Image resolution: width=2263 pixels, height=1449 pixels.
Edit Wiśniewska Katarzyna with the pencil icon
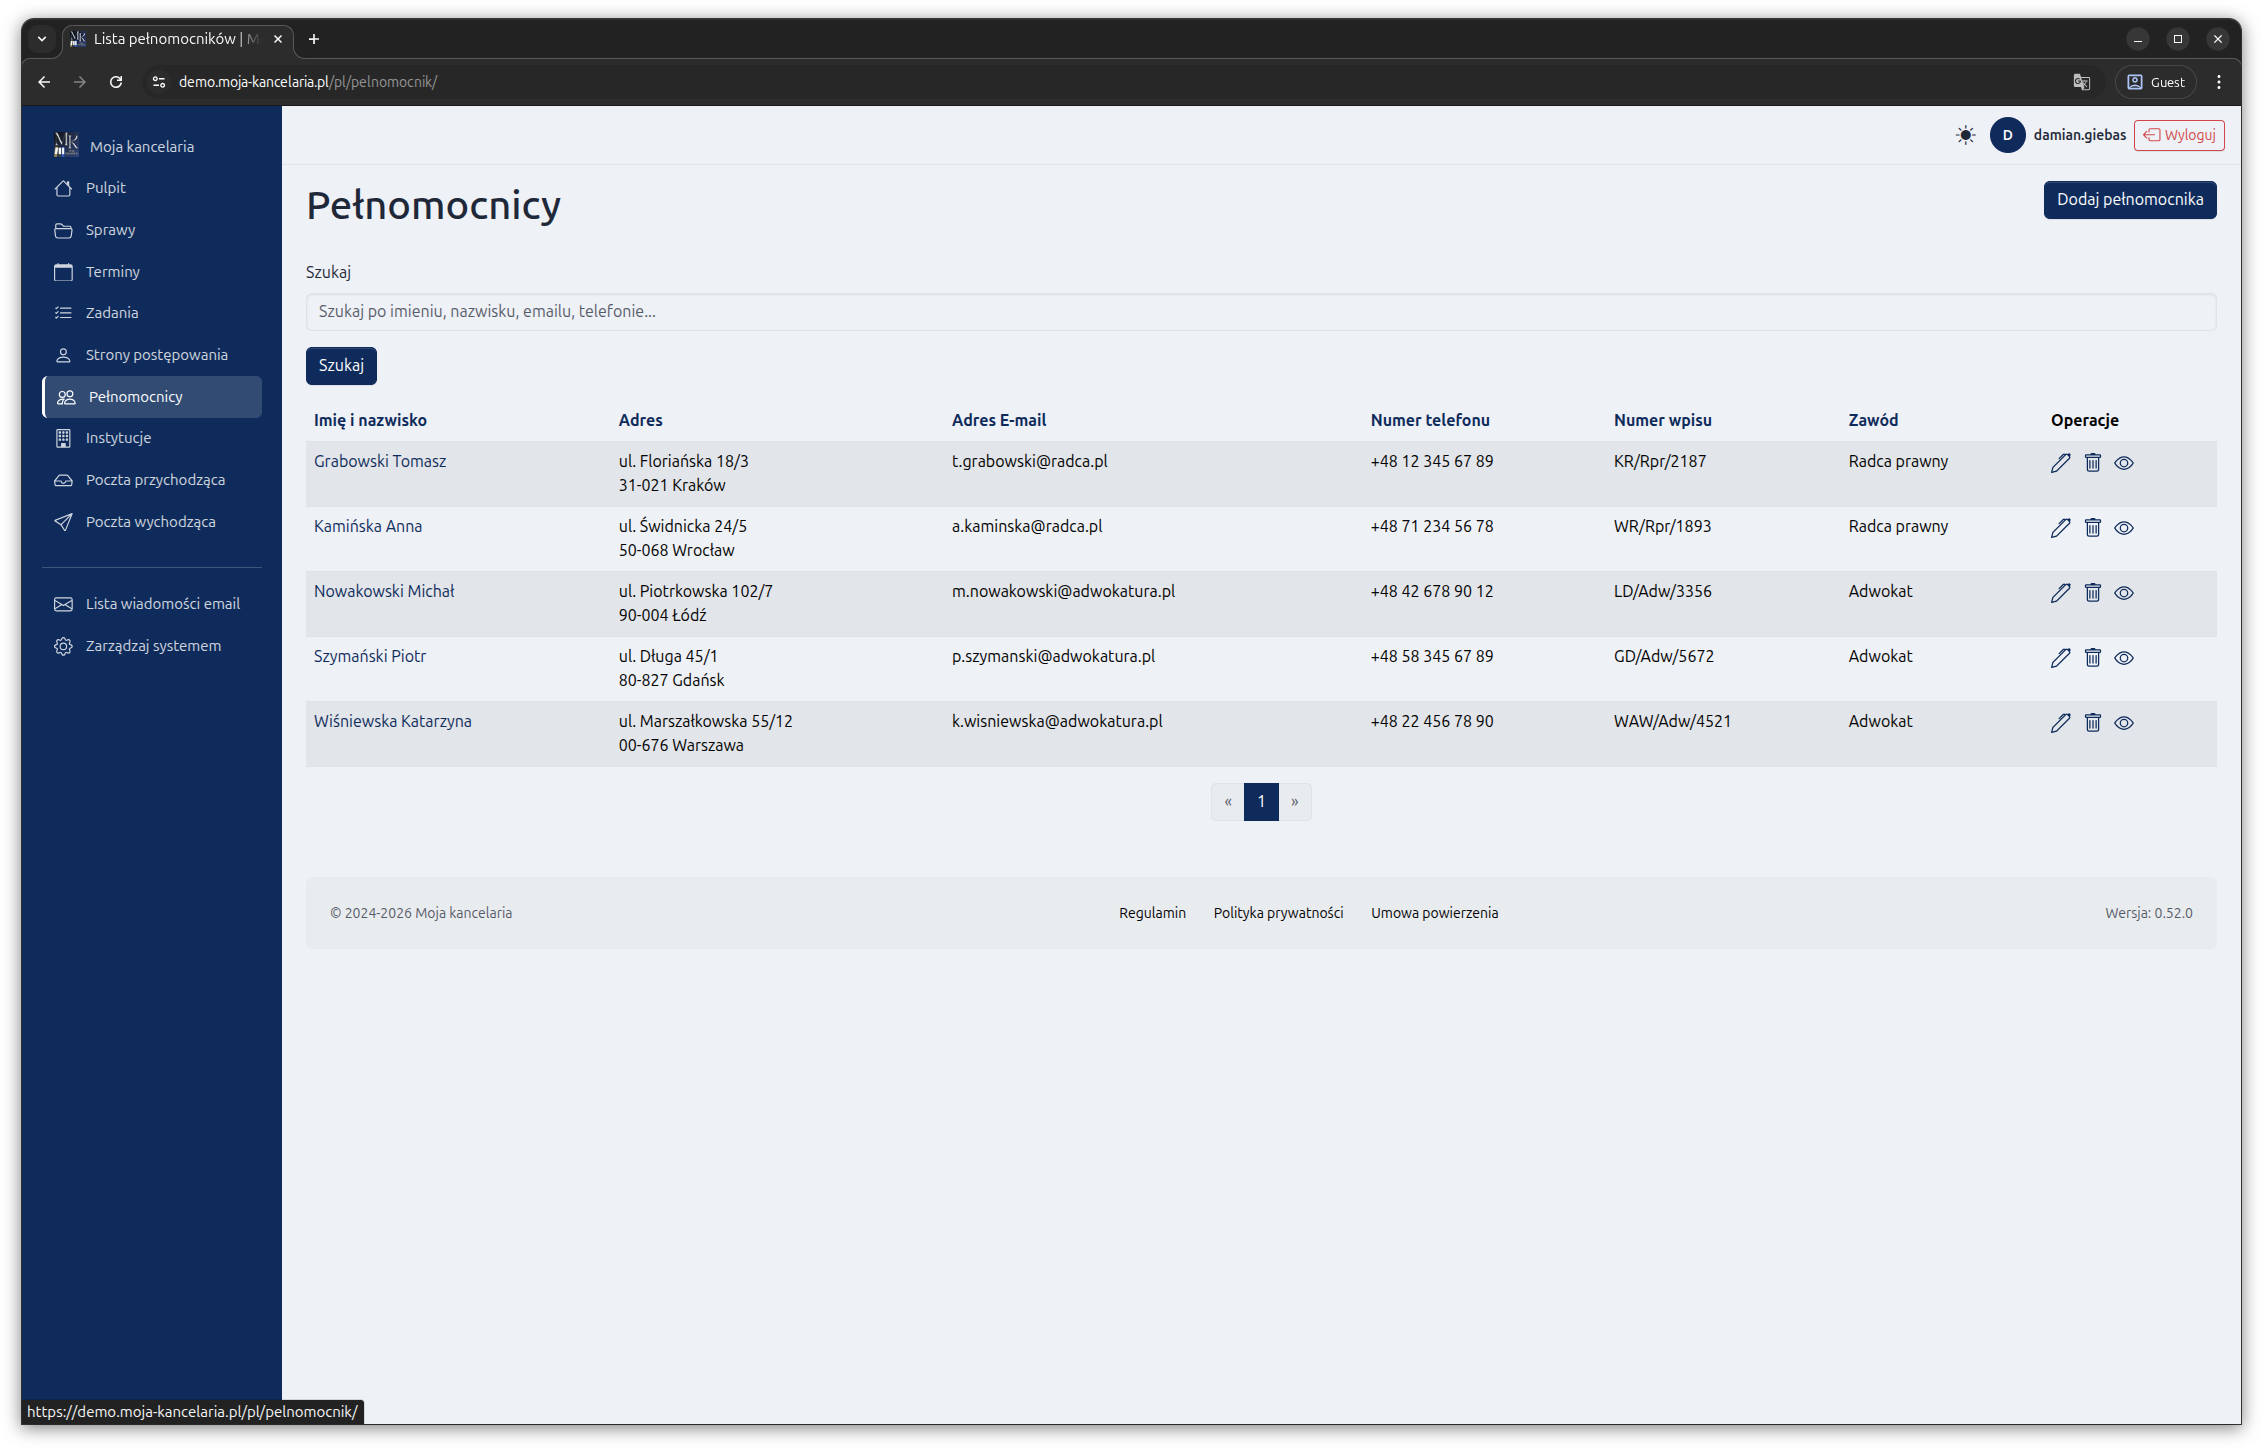2060,722
